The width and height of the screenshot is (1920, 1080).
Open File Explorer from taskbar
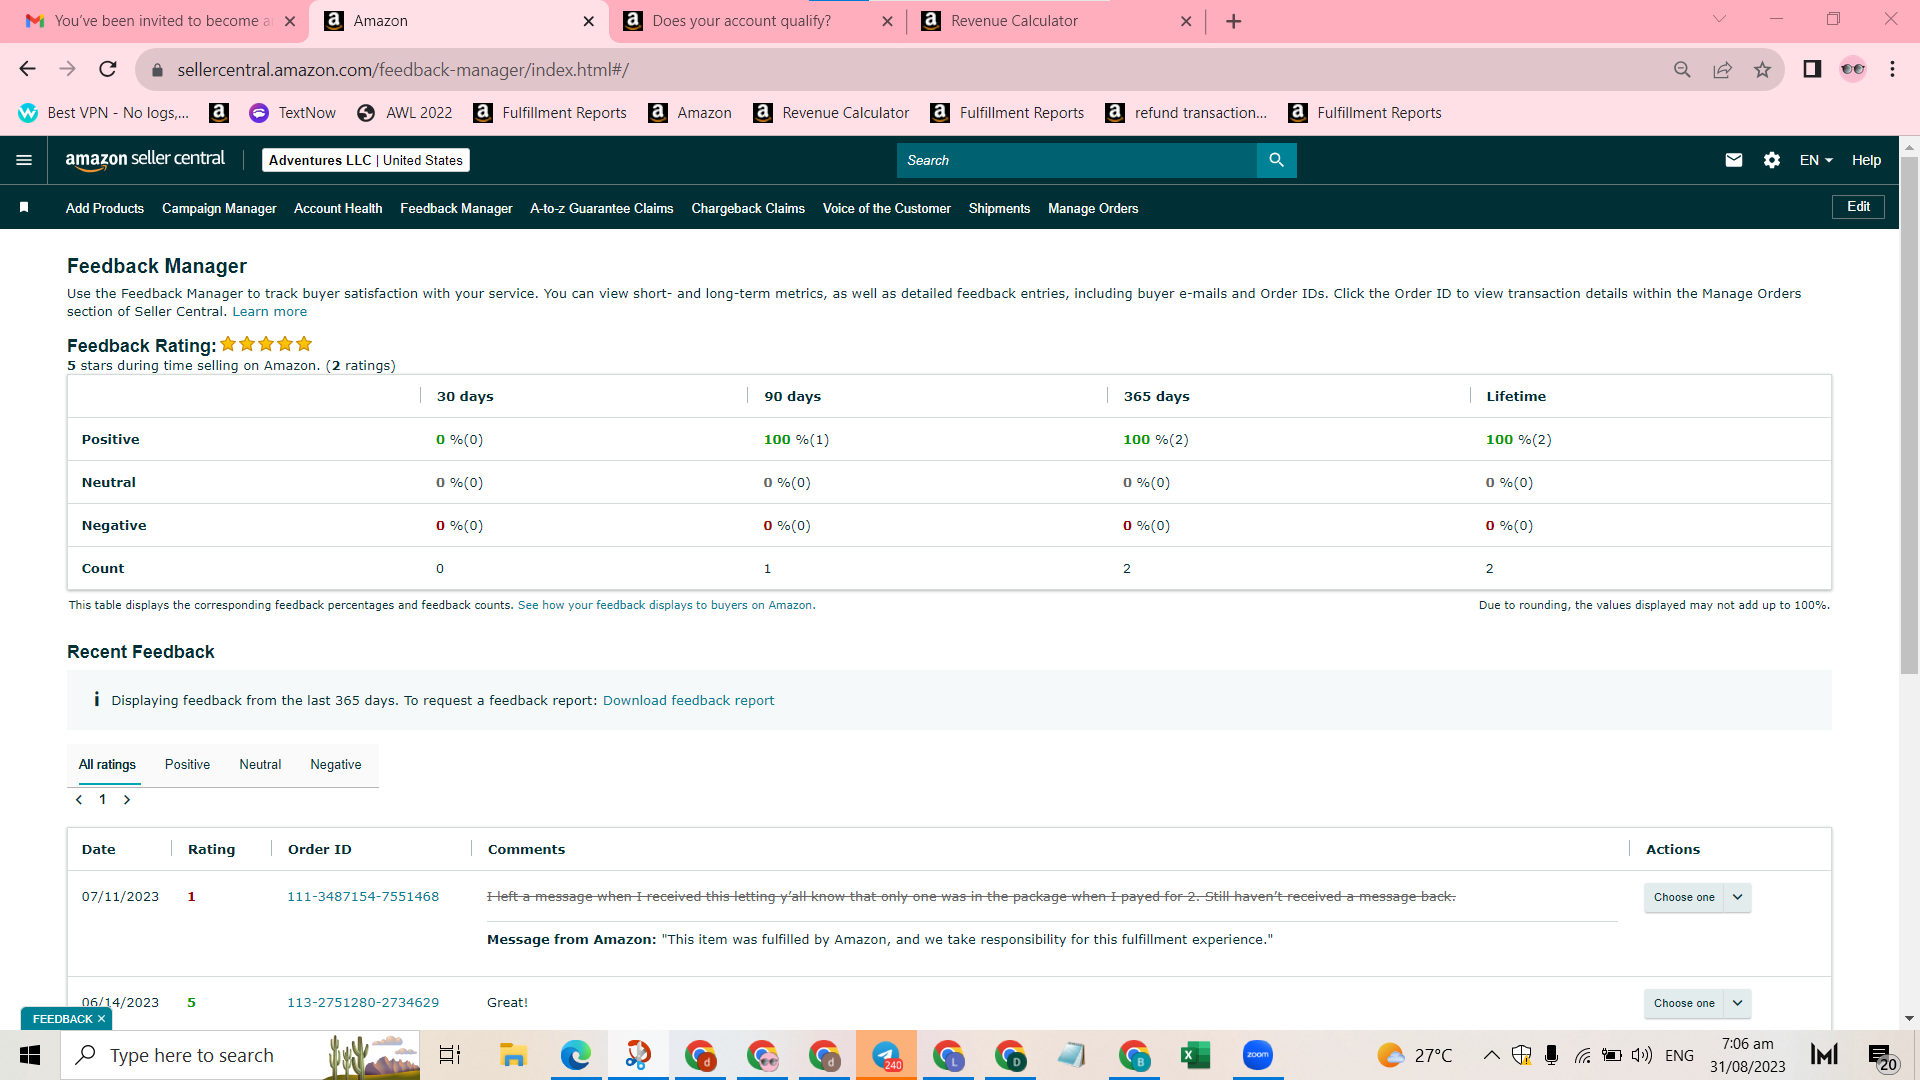pos(513,1055)
